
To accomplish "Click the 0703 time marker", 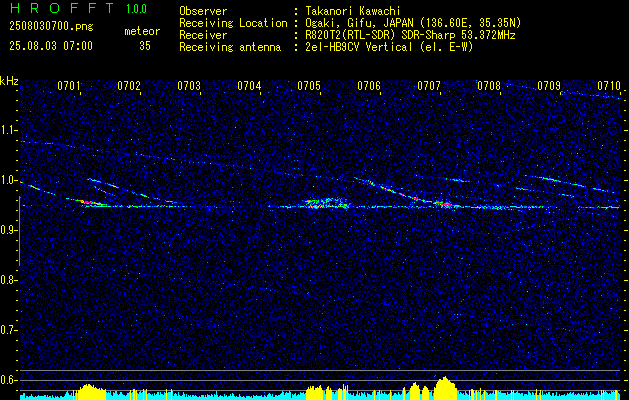I will tap(189, 85).
